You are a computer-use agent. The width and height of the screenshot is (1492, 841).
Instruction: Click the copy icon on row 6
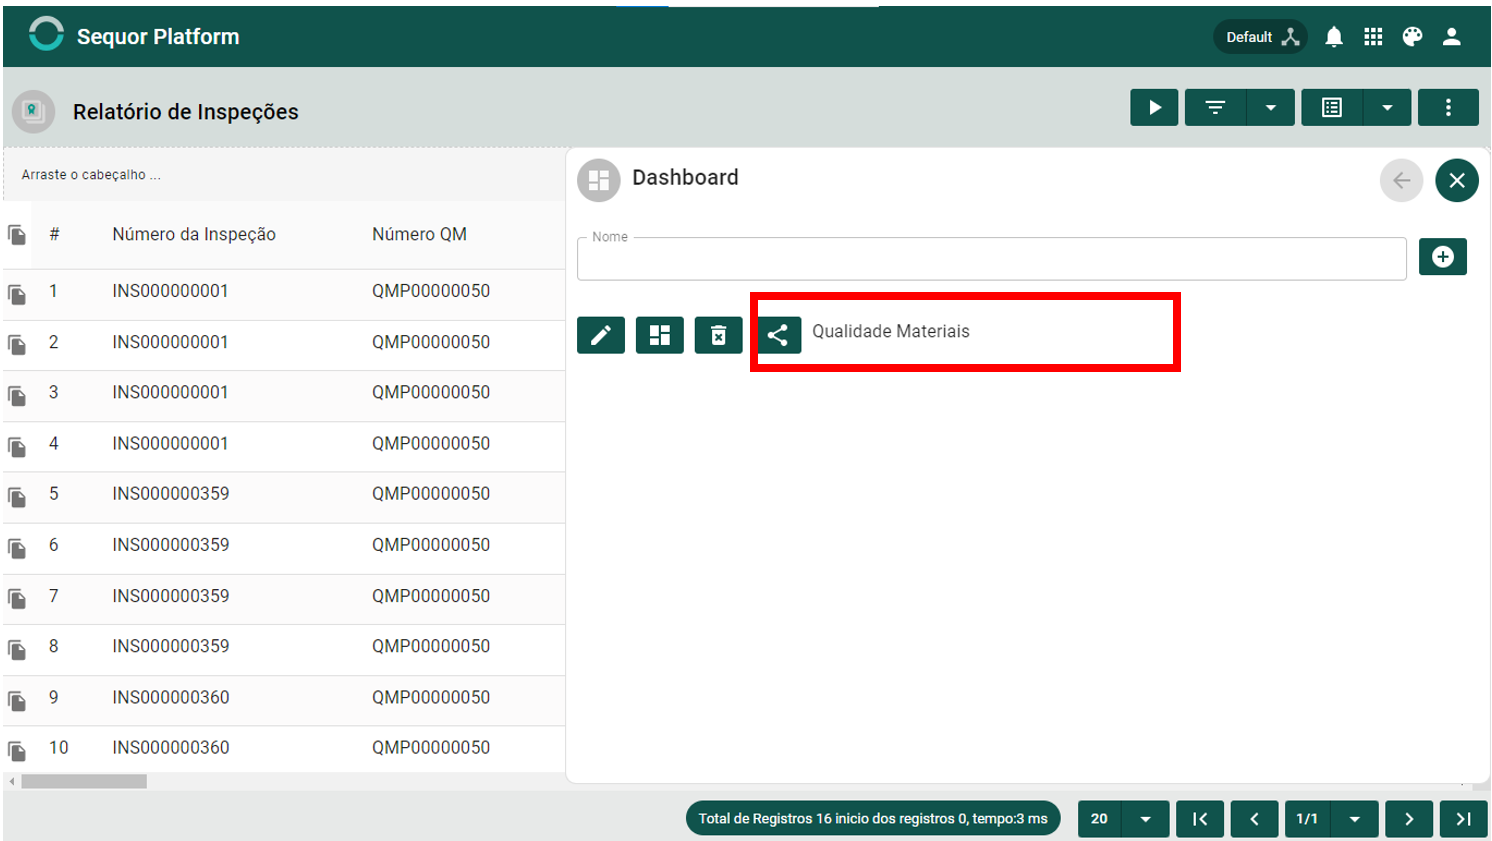tap(17, 548)
